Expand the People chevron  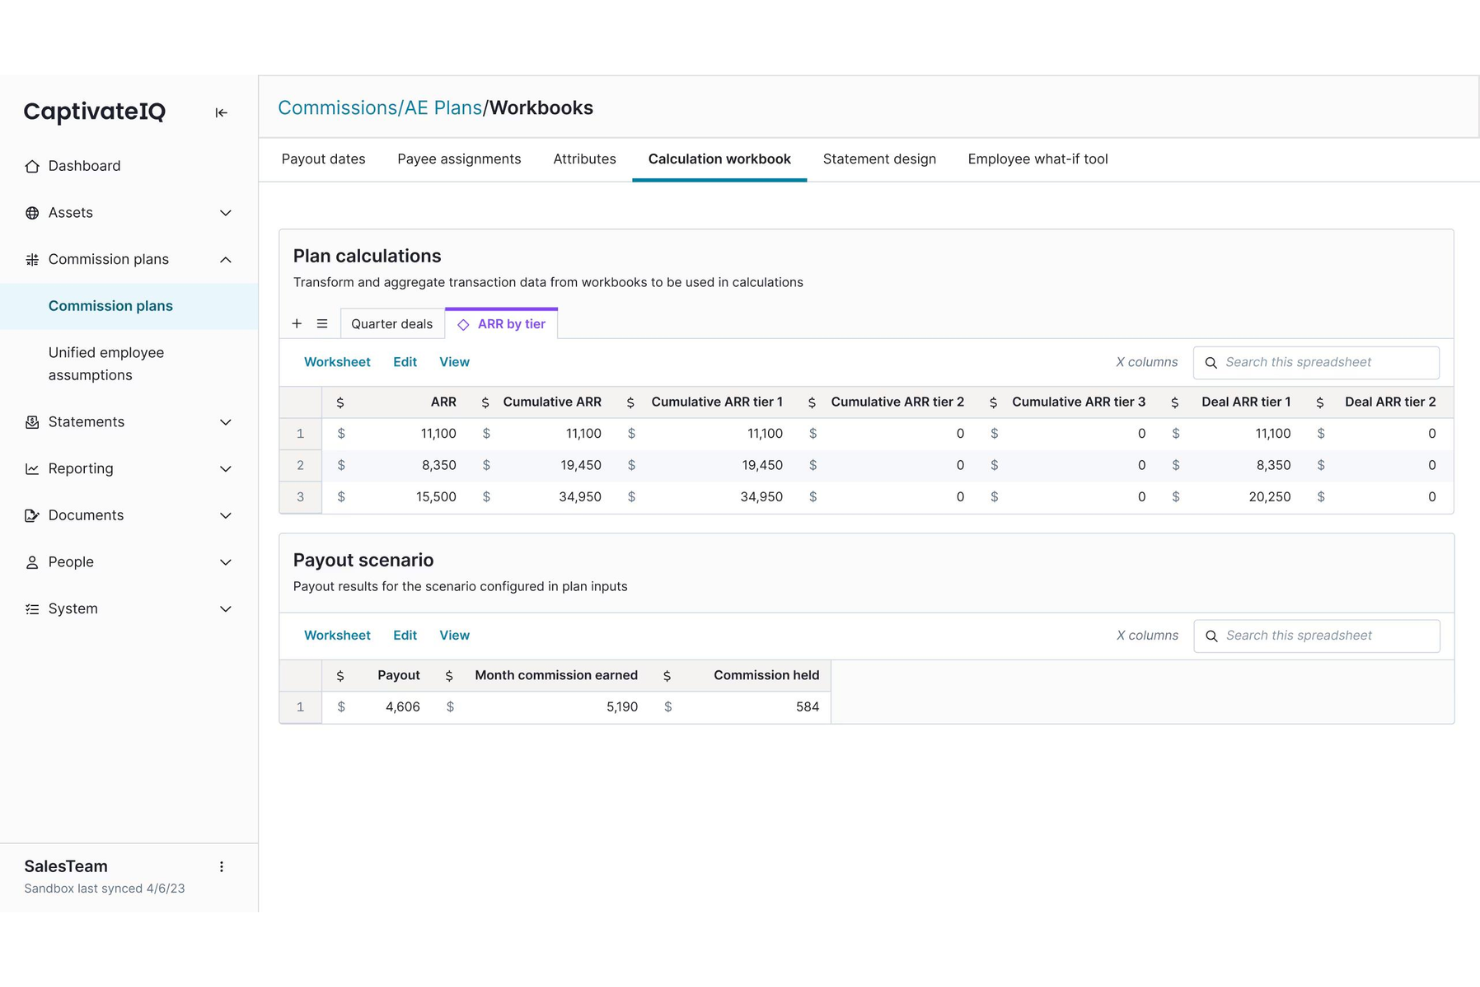coord(226,562)
